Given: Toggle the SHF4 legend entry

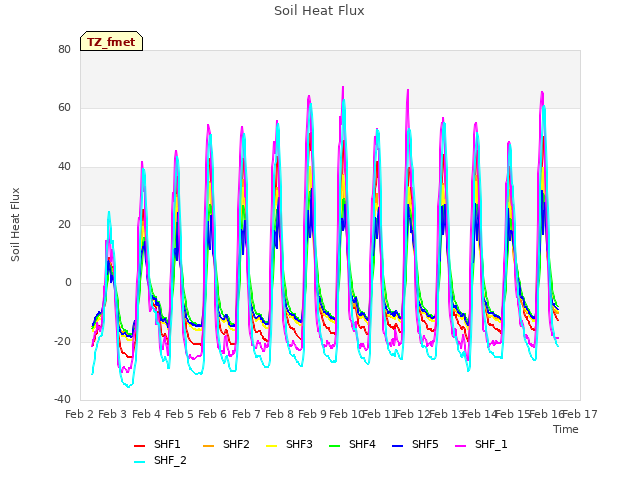Looking at the screenshot, I should (352, 444).
